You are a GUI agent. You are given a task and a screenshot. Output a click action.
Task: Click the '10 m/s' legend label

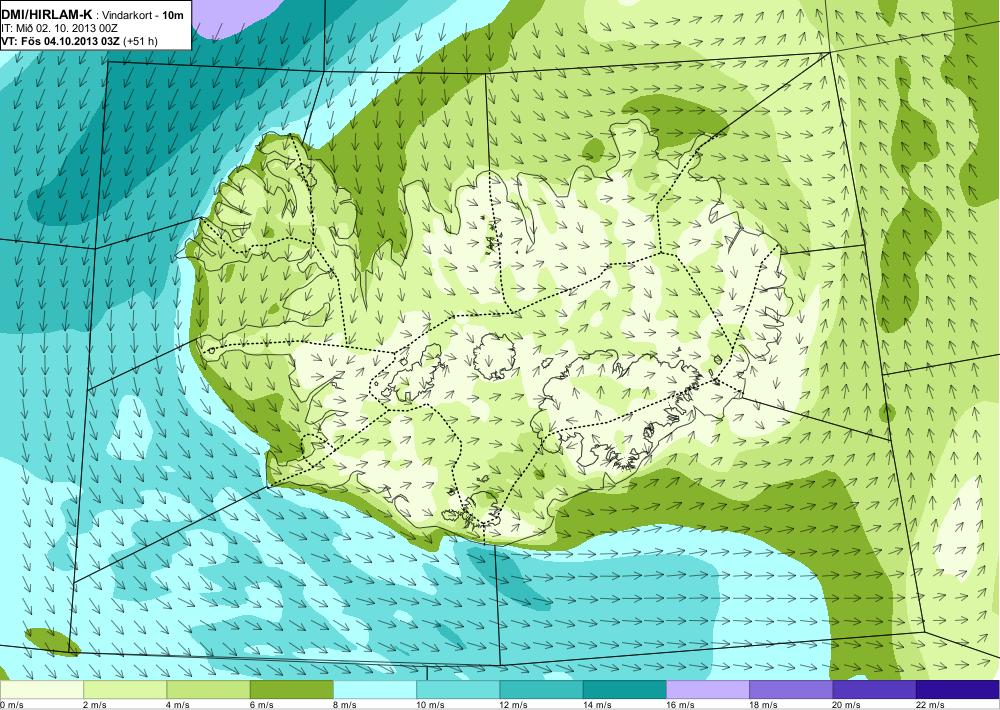coord(431,705)
